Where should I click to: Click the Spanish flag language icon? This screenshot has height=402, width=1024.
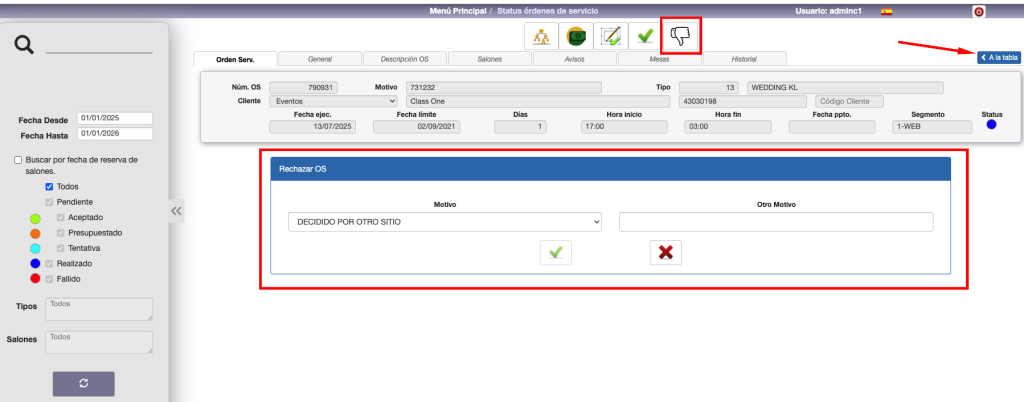pos(886,11)
